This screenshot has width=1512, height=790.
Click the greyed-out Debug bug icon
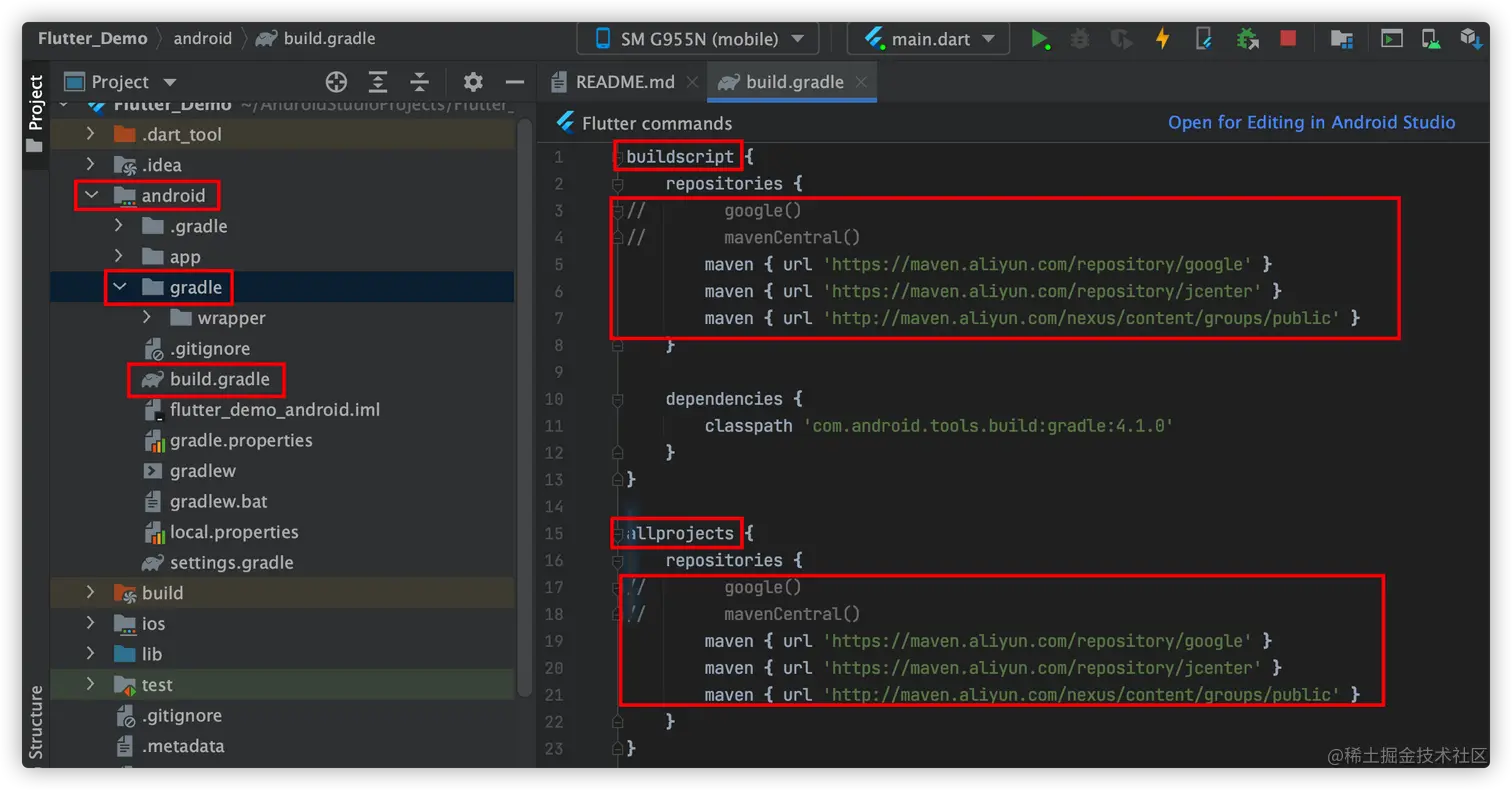[1080, 39]
